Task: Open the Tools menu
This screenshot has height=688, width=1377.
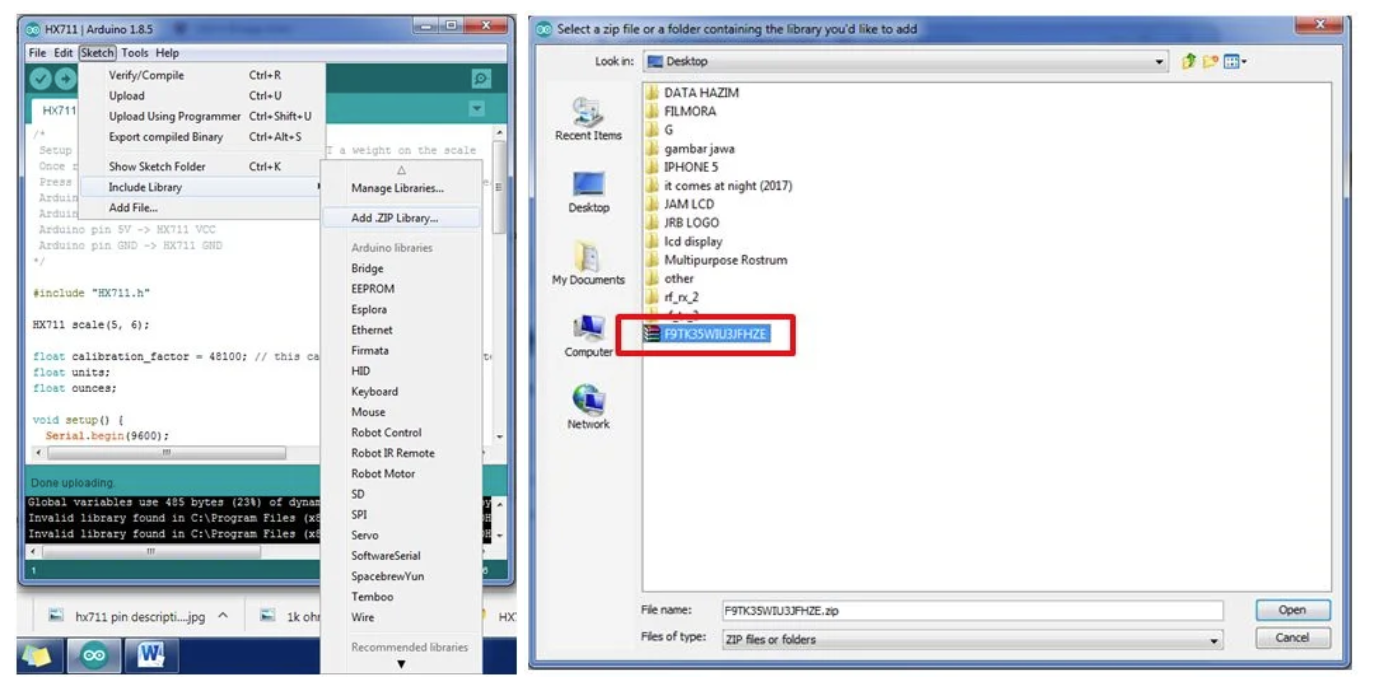Action: point(135,53)
